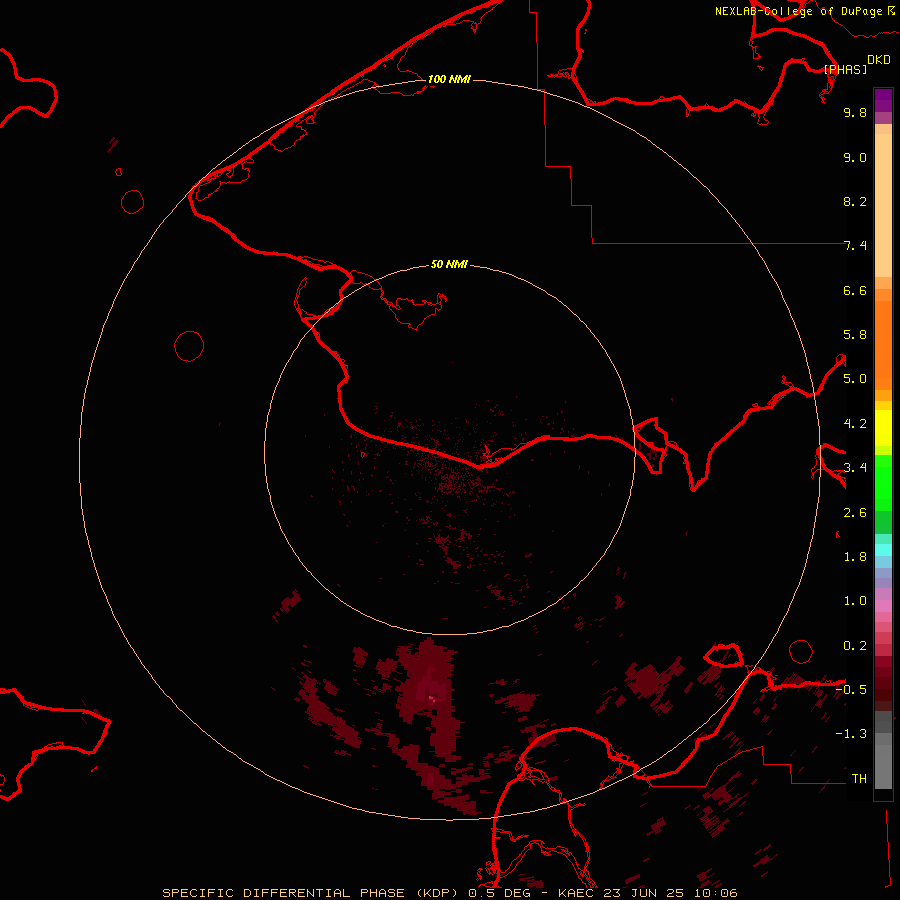Screen dimensions: 900x900
Task: Click the 1.0 value on the color scale
Action: (x=855, y=601)
